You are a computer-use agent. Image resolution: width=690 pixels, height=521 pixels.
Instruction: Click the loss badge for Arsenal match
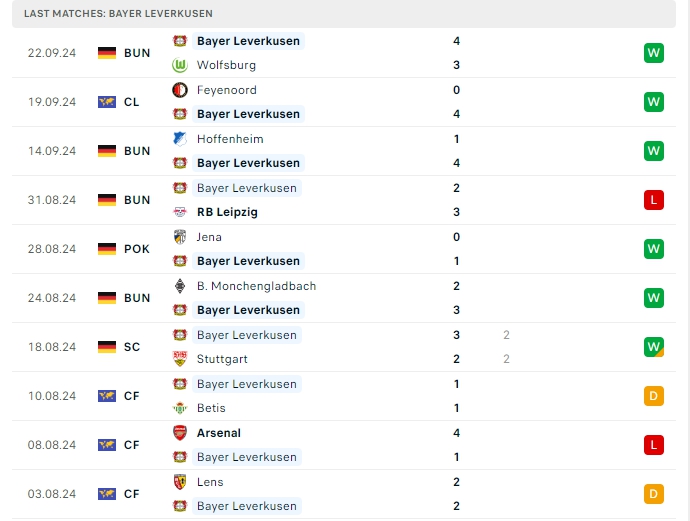pos(654,445)
